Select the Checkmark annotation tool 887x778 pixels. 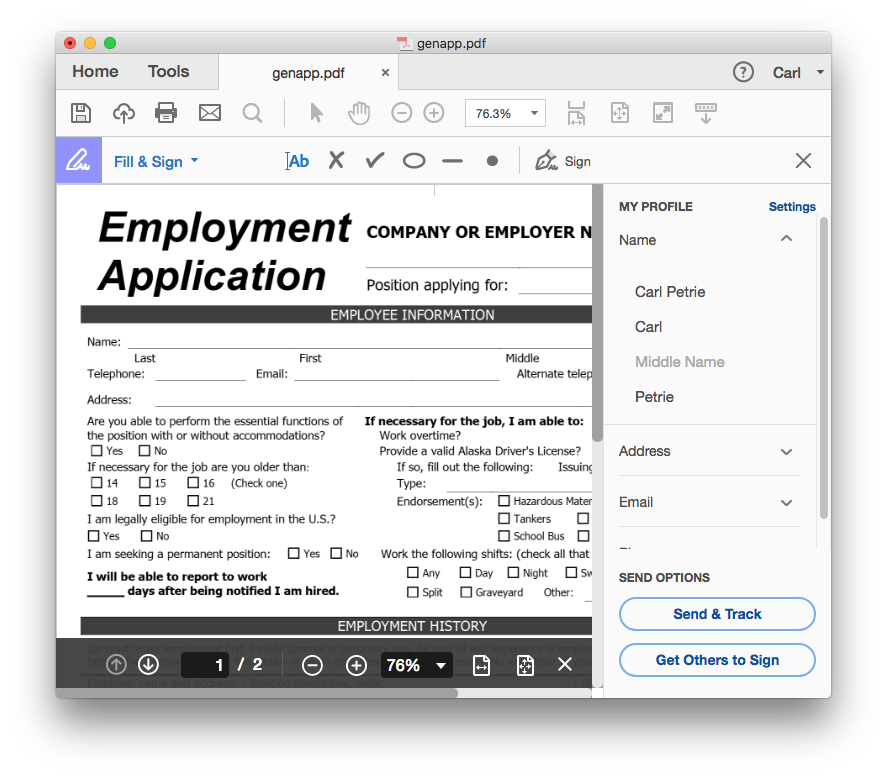[x=374, y=160]
